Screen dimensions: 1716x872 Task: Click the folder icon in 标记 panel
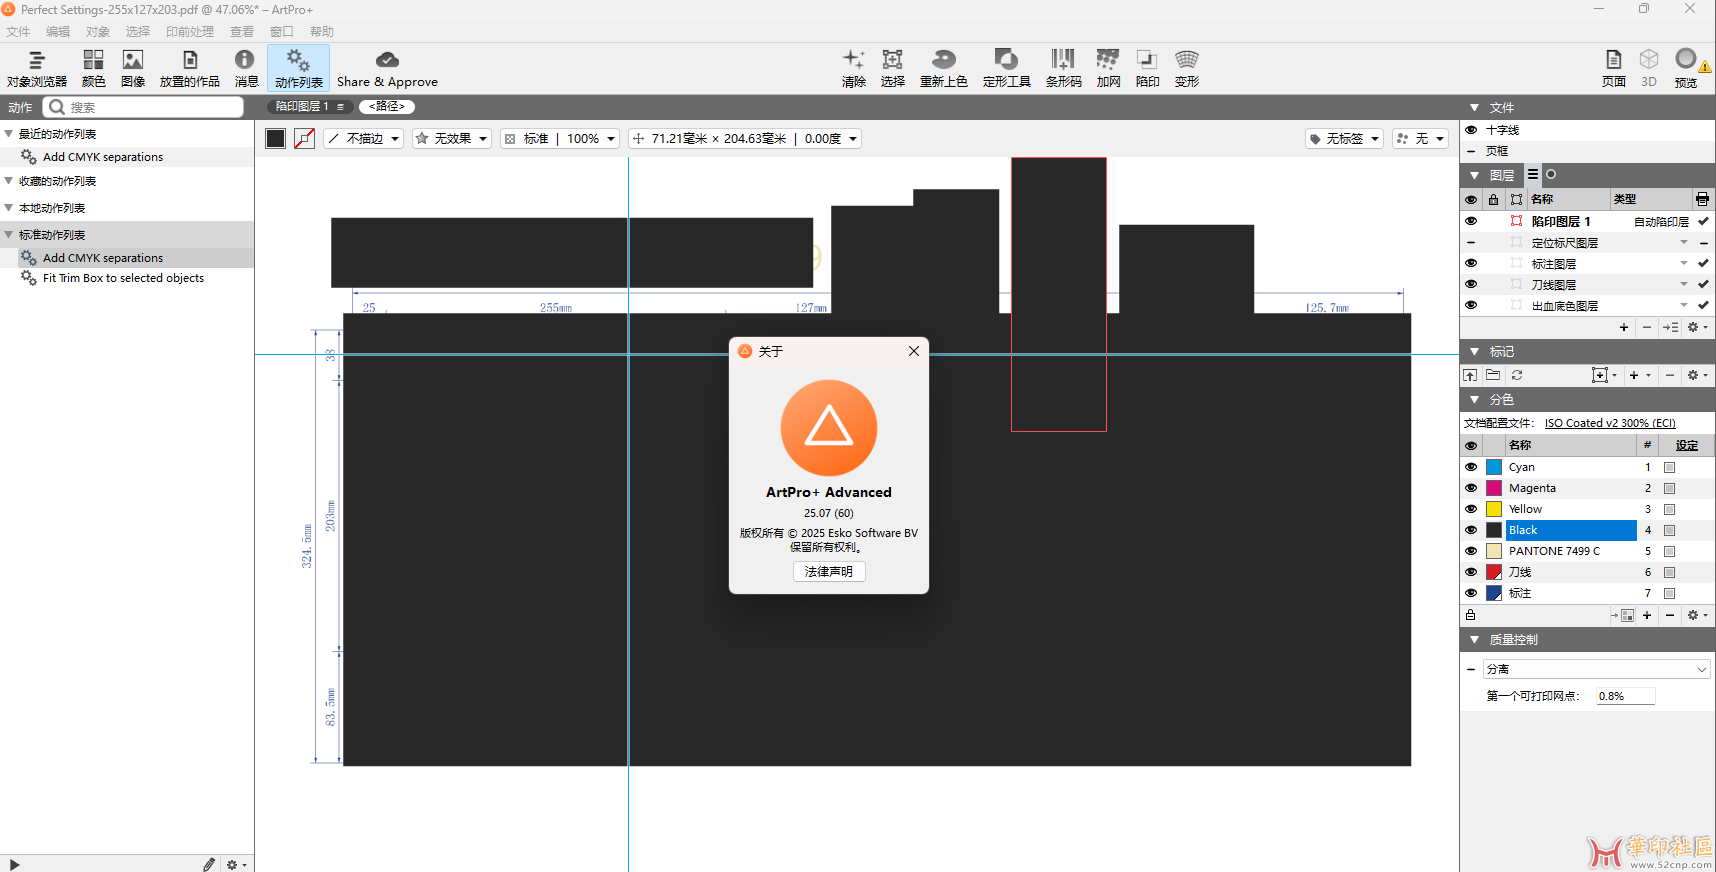[1493, 375]
